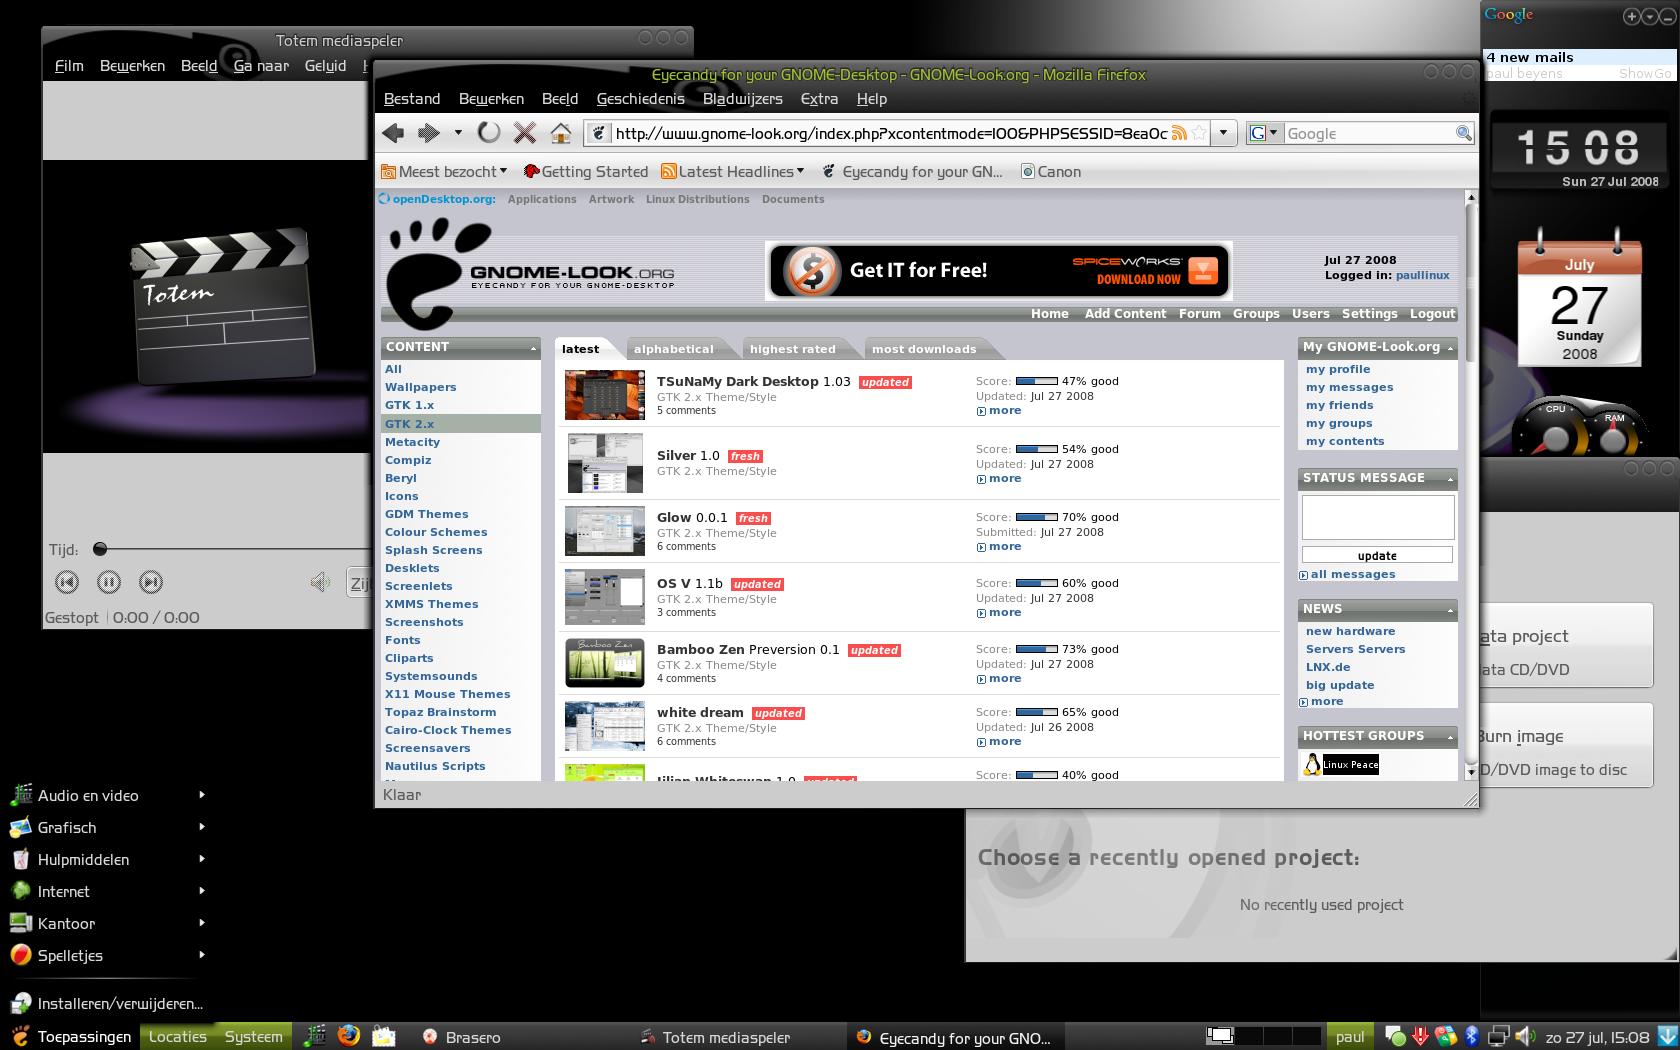Open the Film menu in Totem
Screen dimensions: 1680x1050
(69, 65)
